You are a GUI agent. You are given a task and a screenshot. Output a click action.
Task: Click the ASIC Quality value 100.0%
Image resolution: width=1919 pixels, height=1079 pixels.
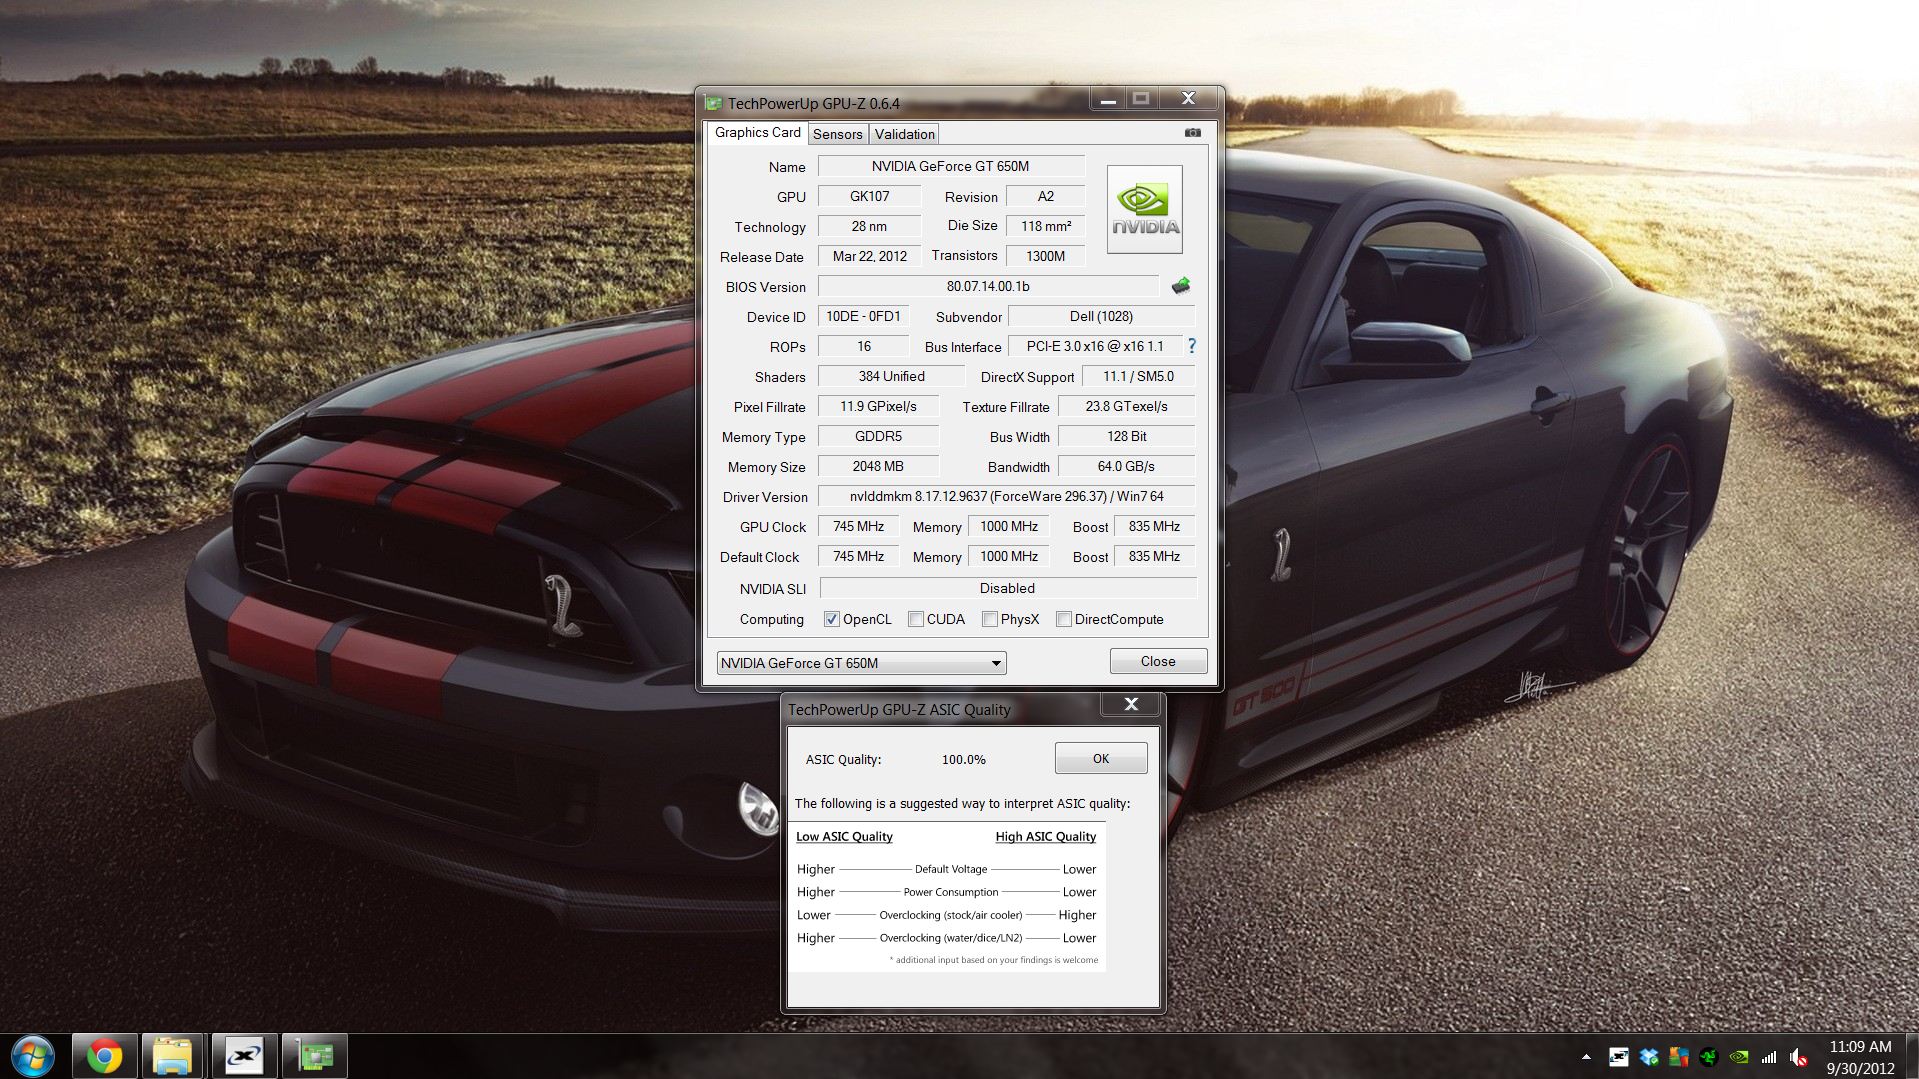pyautogui.click(x=963, y=759)
